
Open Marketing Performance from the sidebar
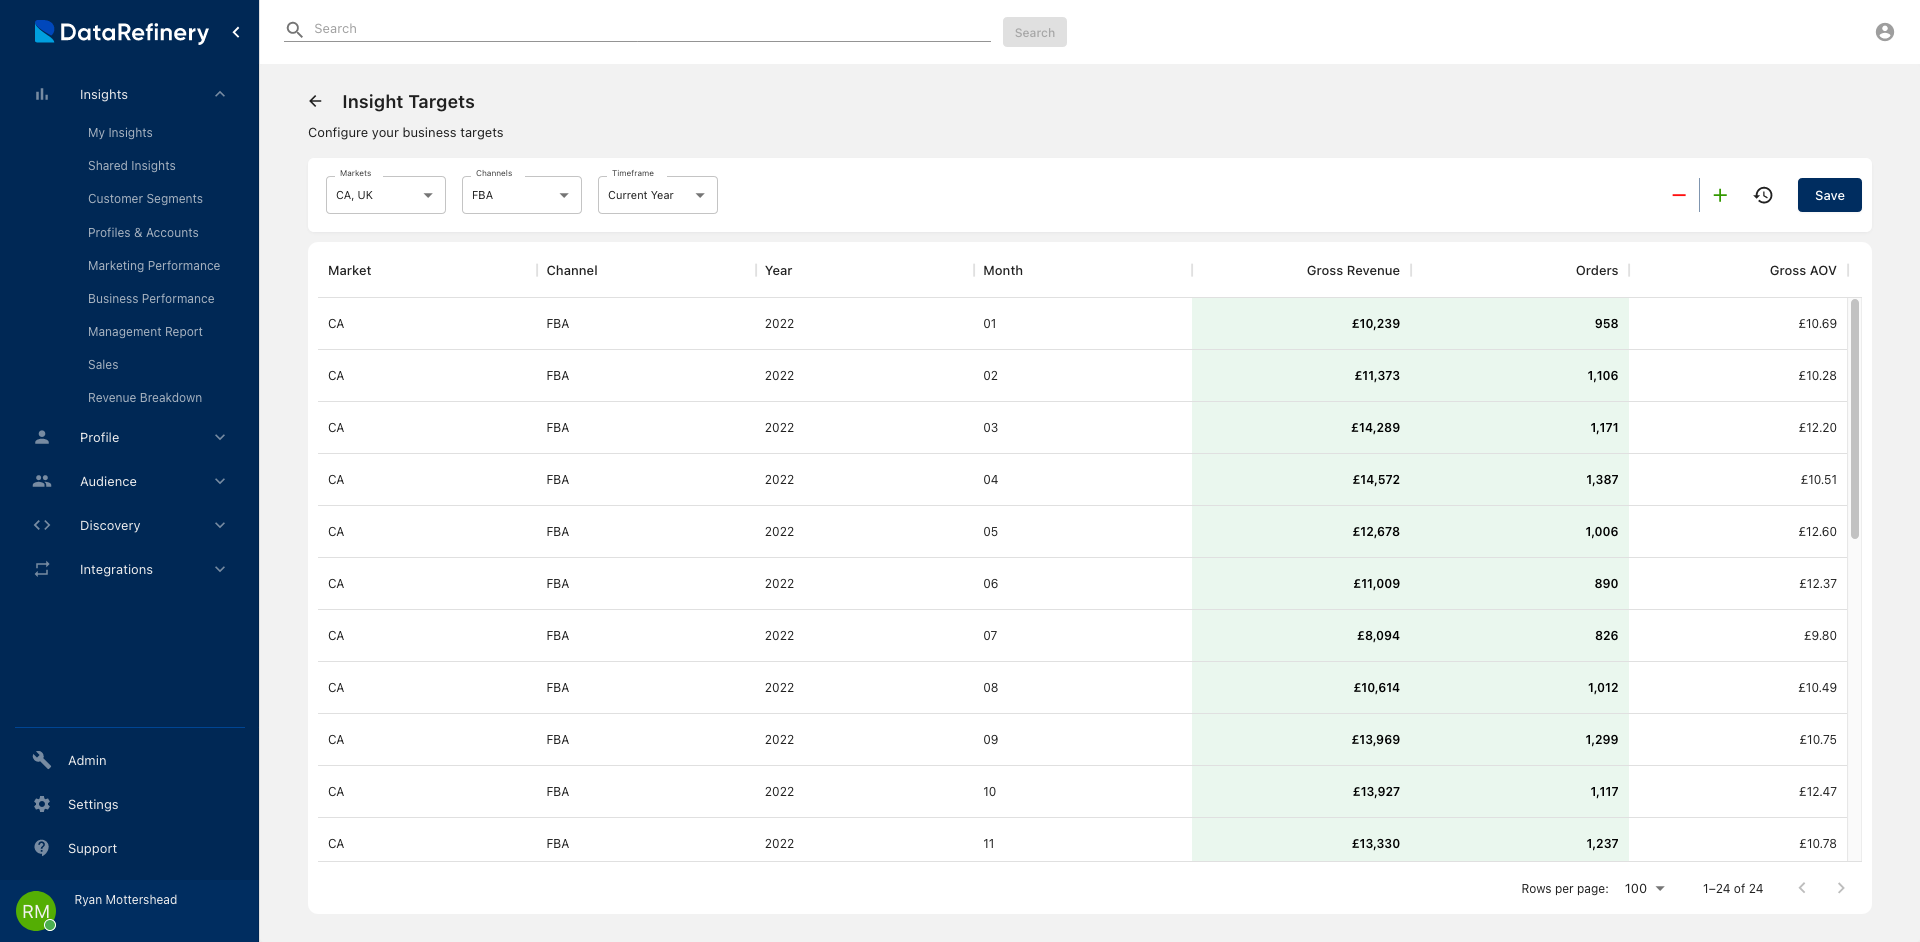pos(154,265)
